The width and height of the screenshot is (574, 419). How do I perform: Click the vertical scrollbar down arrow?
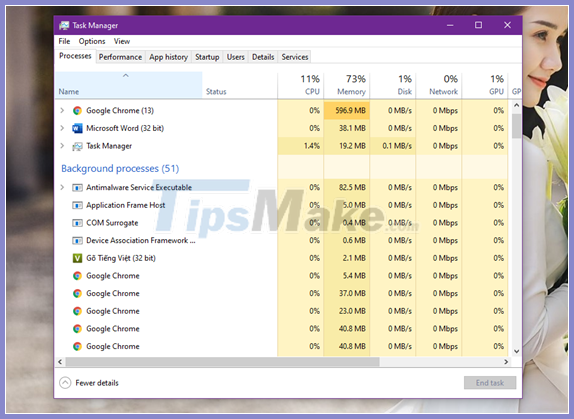click(x=517, y=351)
